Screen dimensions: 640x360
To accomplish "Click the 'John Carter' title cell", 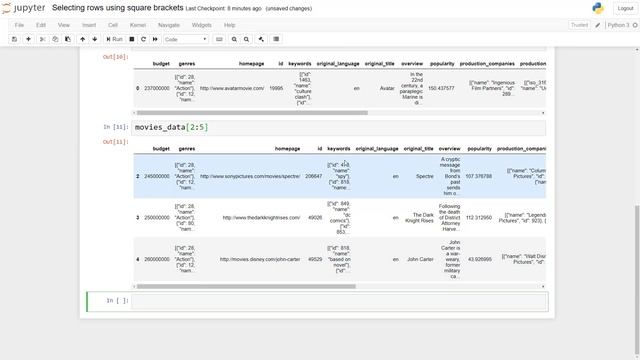I will click(x=420, y=259).
